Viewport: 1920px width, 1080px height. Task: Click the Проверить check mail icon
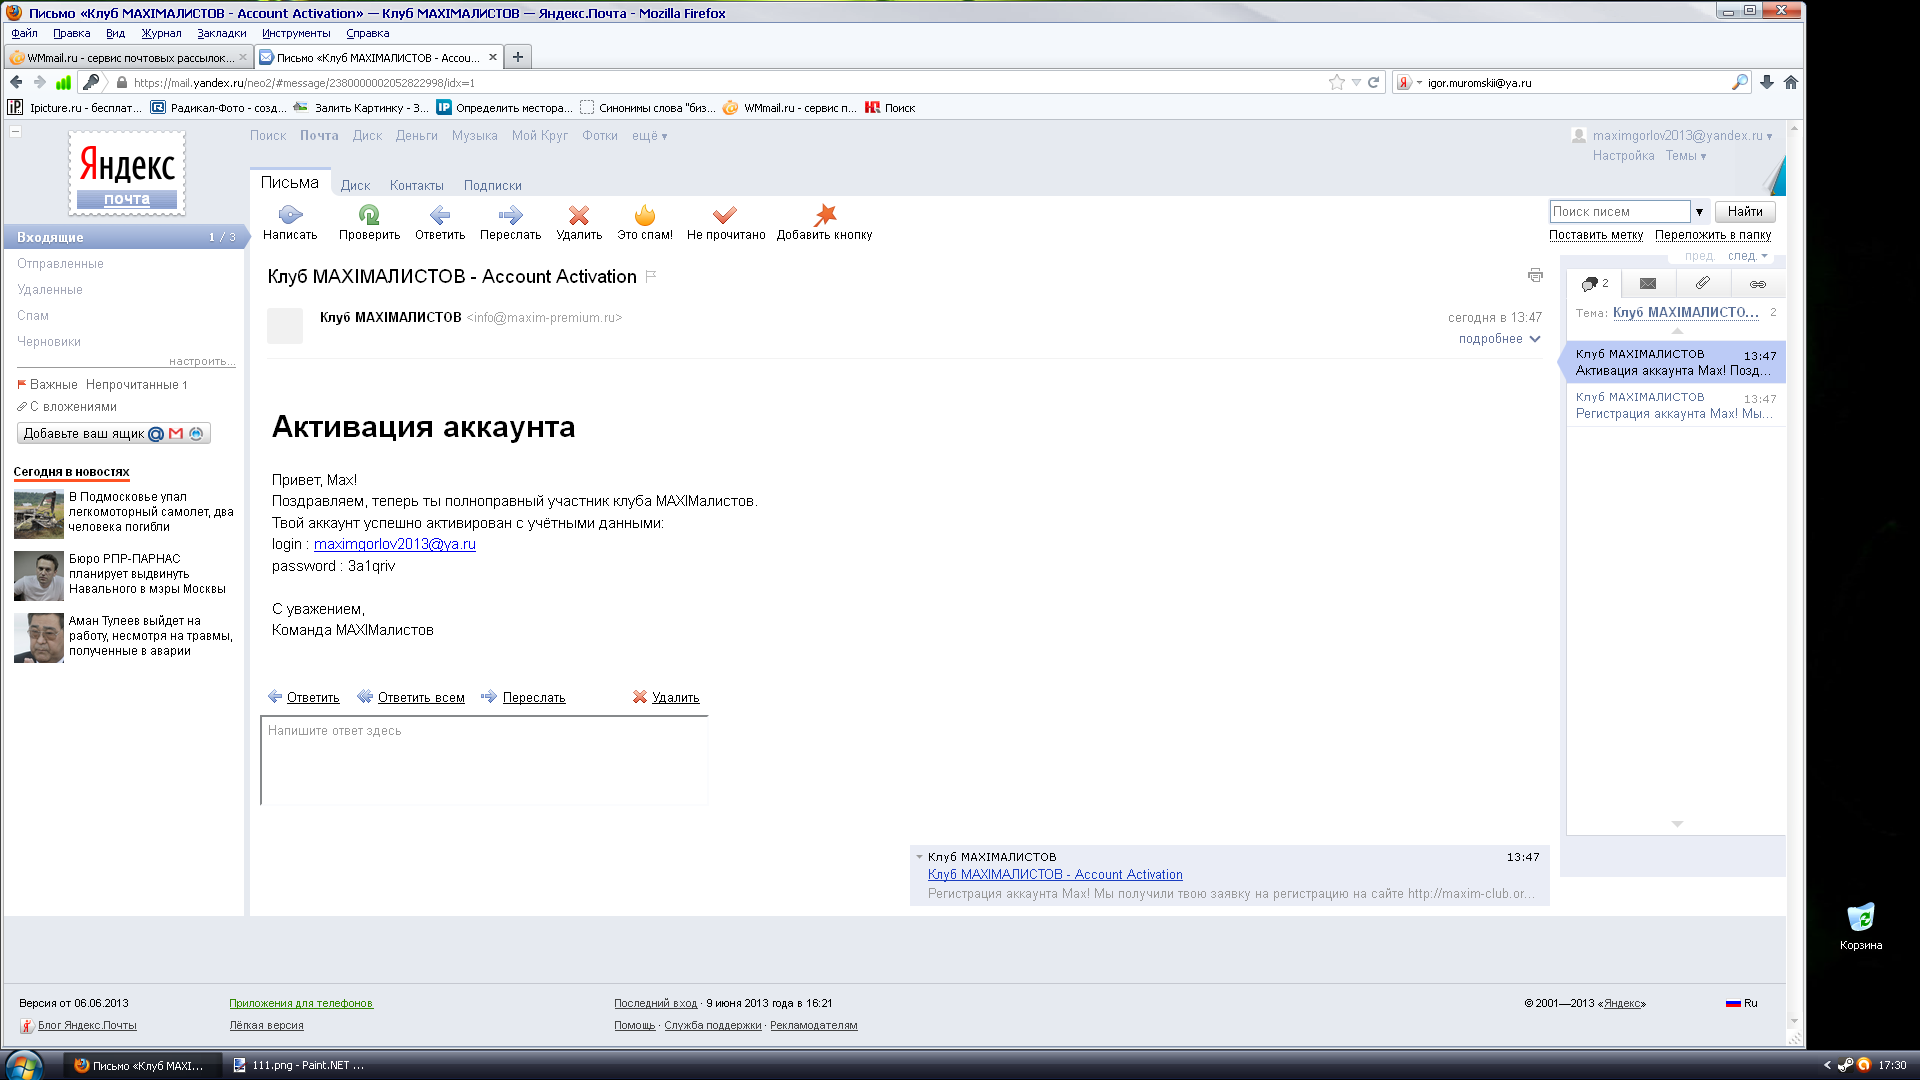[x=369, y=214]
